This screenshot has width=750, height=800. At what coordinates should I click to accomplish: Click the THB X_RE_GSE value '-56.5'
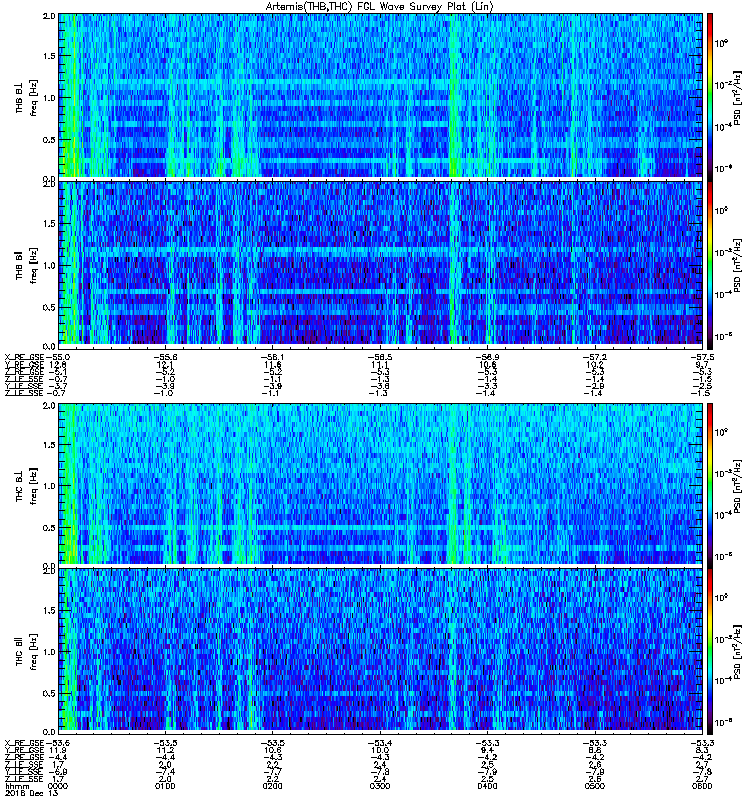pos(380,357)
